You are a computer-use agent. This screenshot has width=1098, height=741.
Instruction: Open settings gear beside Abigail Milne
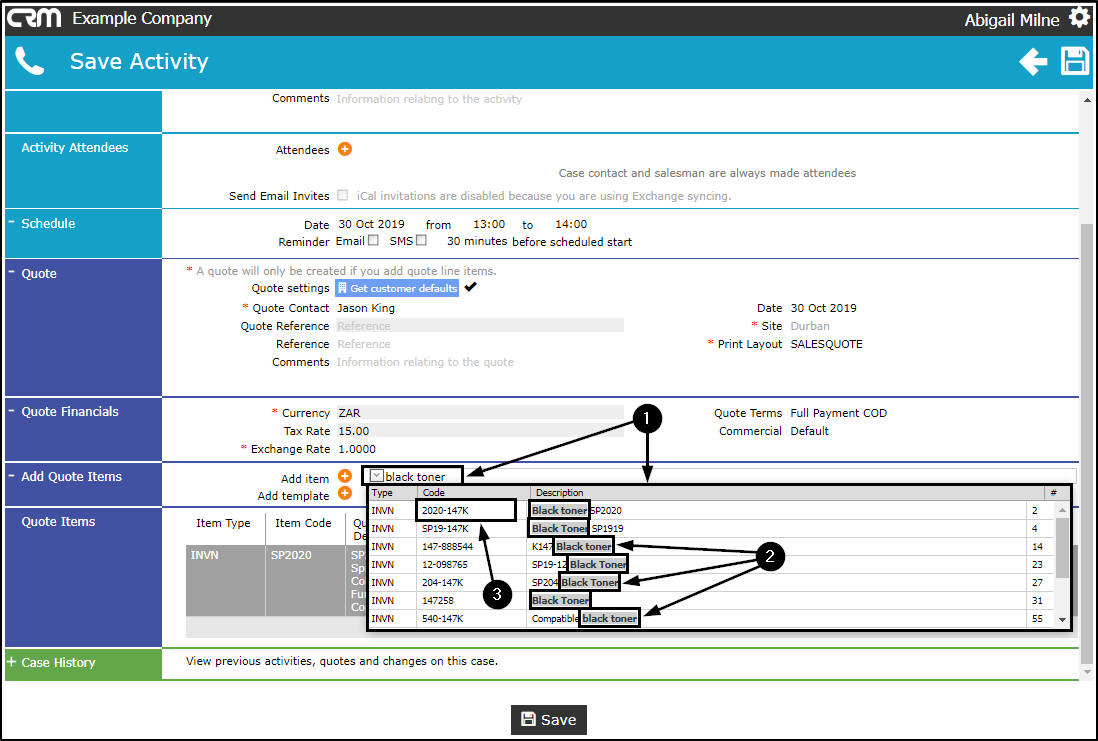pyautogui.click(x=1079, y=18)
